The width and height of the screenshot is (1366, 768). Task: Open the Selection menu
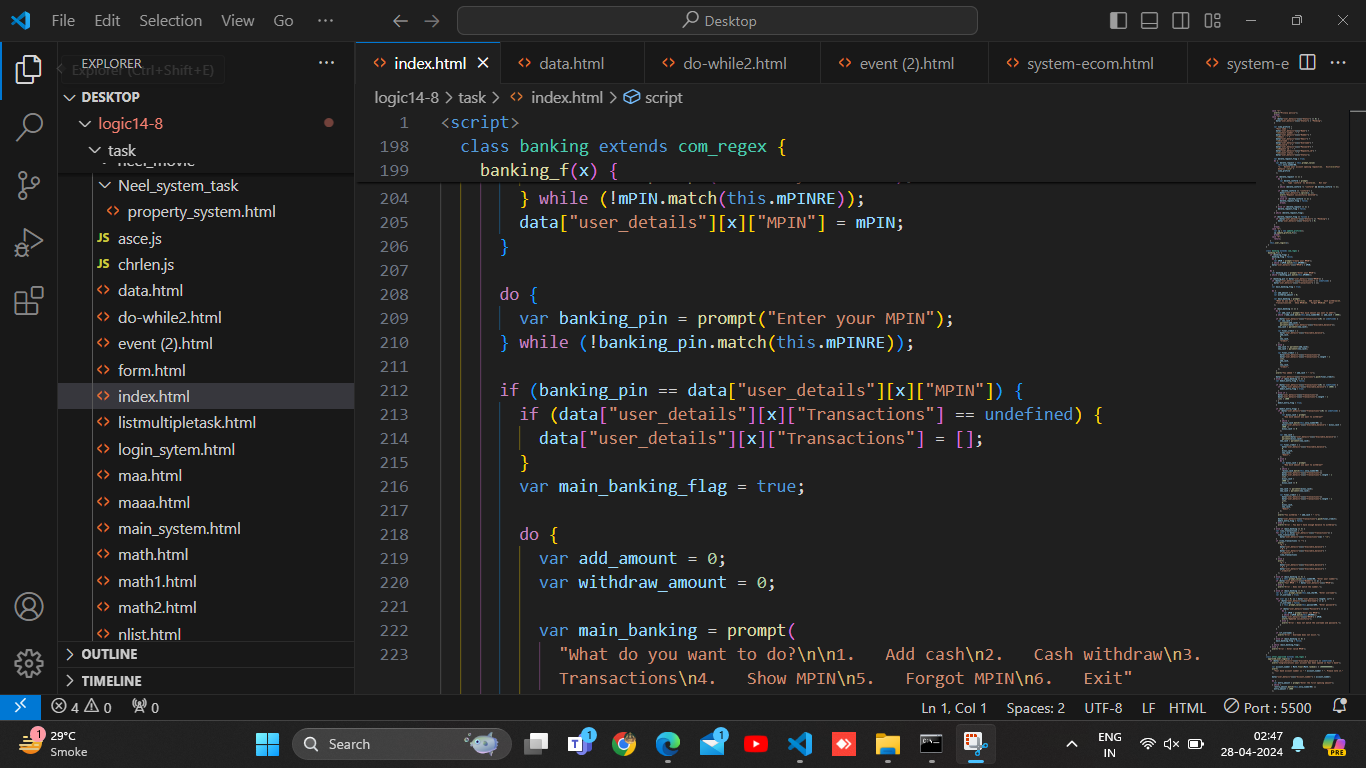tap(170, 21)
